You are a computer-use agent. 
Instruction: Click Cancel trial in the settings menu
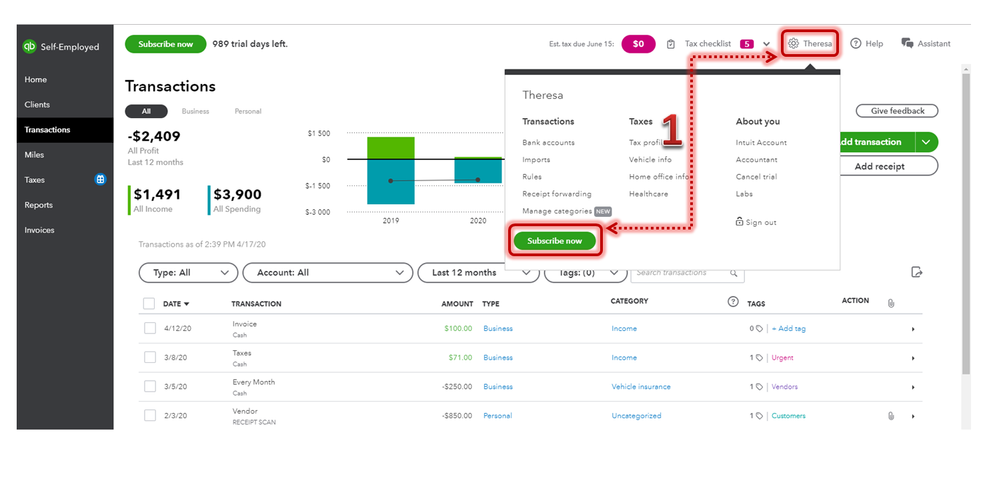[756, 176]
